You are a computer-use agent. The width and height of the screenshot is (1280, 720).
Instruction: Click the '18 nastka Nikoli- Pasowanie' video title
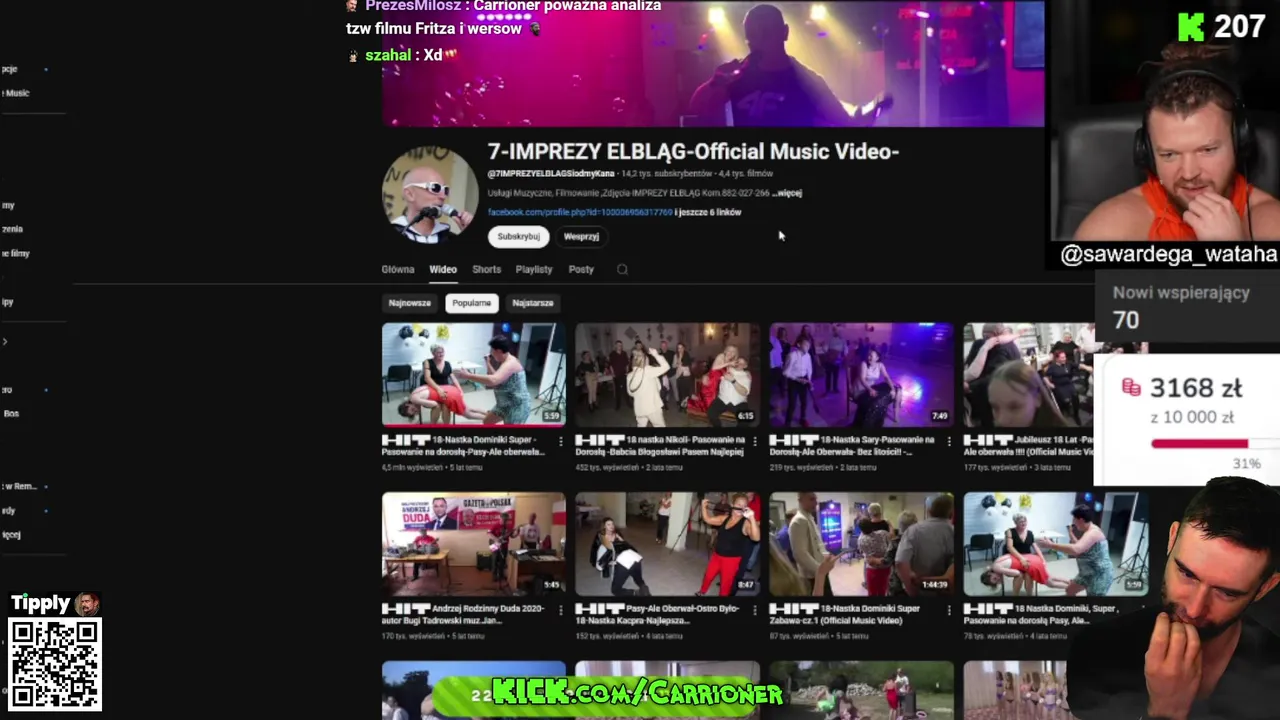click(661, 445)
